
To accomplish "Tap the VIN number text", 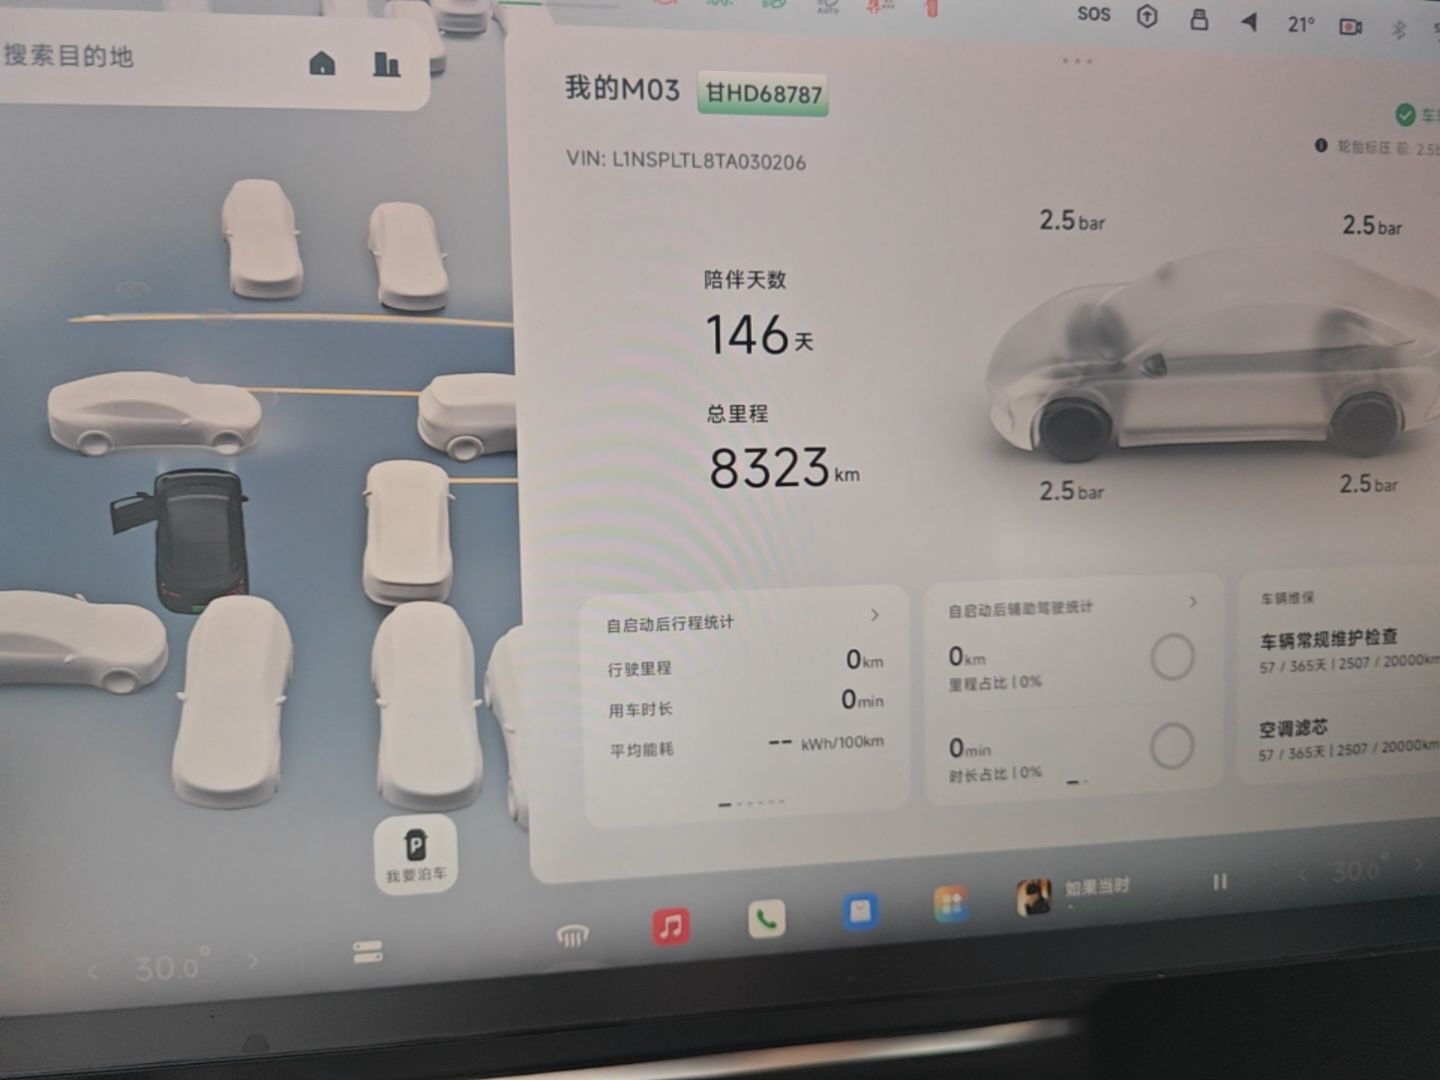I will [686, 161].
